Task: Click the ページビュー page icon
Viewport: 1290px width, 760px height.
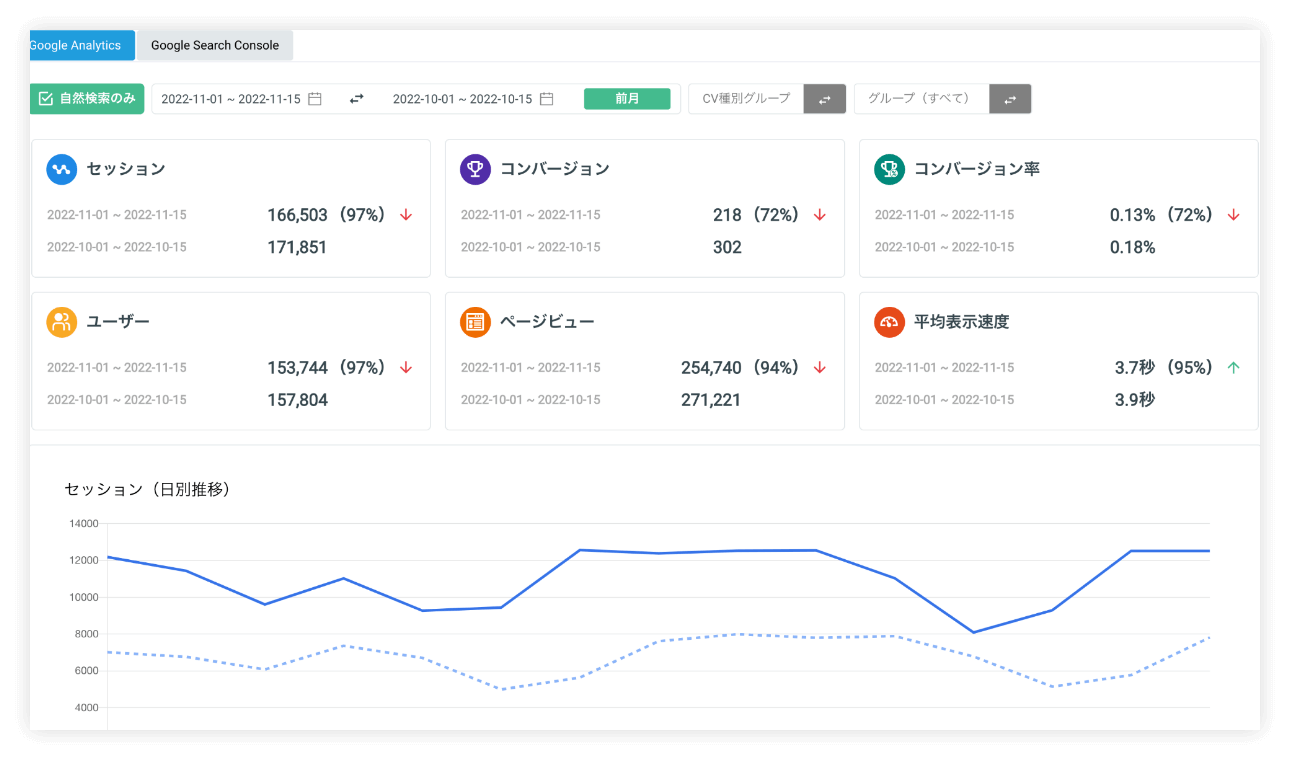Action: pyautogui.click(x=474, y=321)
